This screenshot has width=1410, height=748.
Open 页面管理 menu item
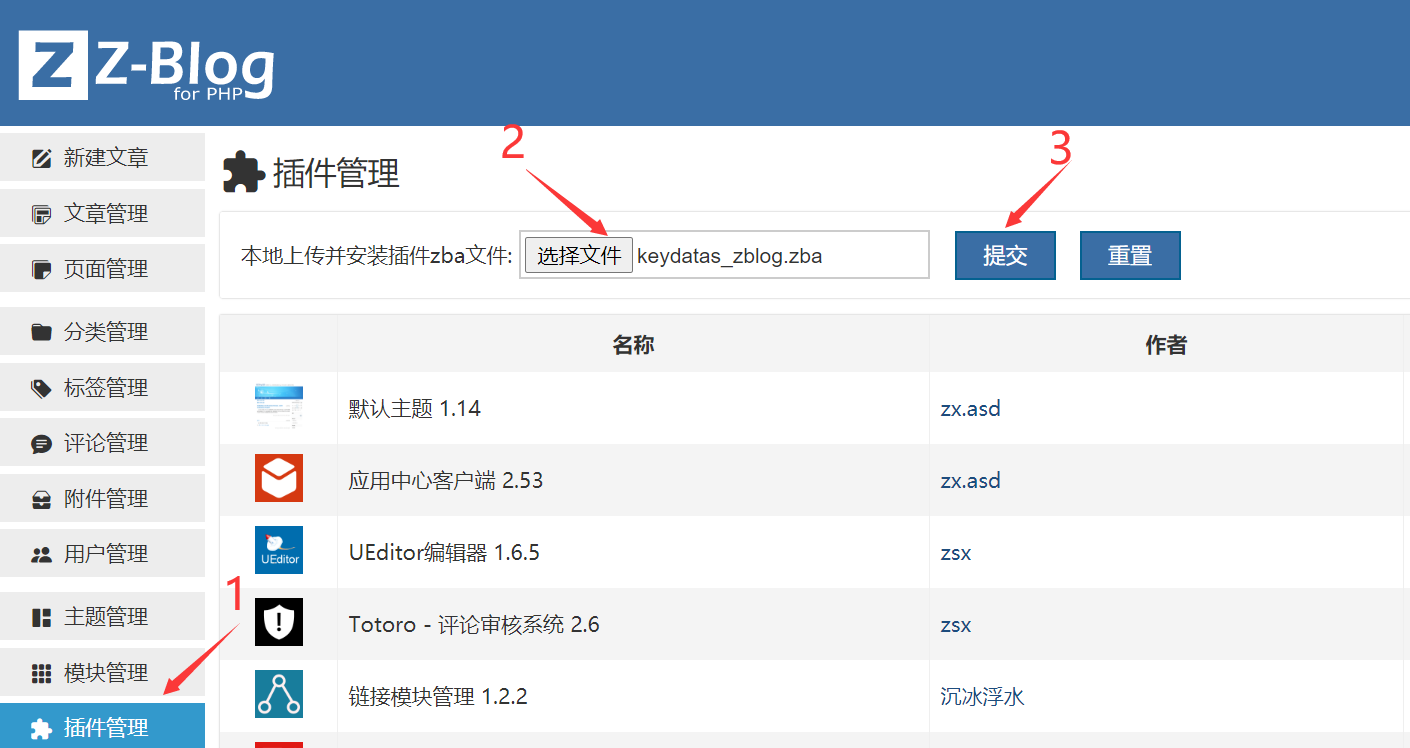(102, 268)
